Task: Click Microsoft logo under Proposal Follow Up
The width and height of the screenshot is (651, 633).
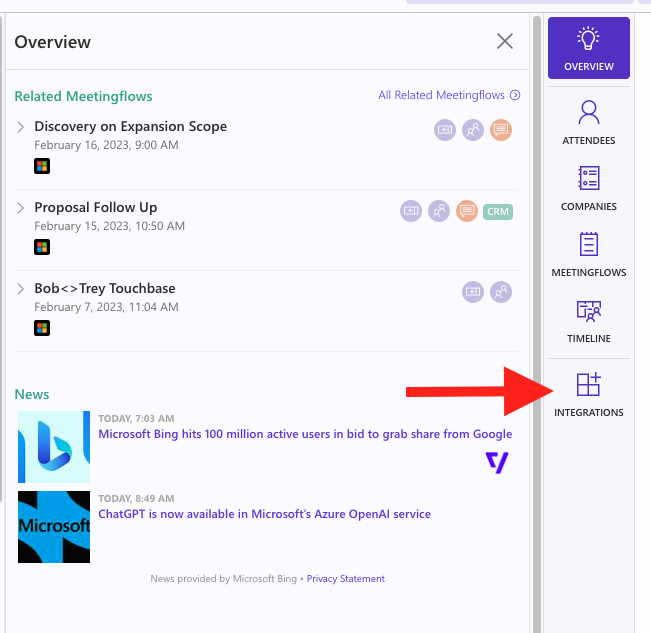Action: pos(42,247)
